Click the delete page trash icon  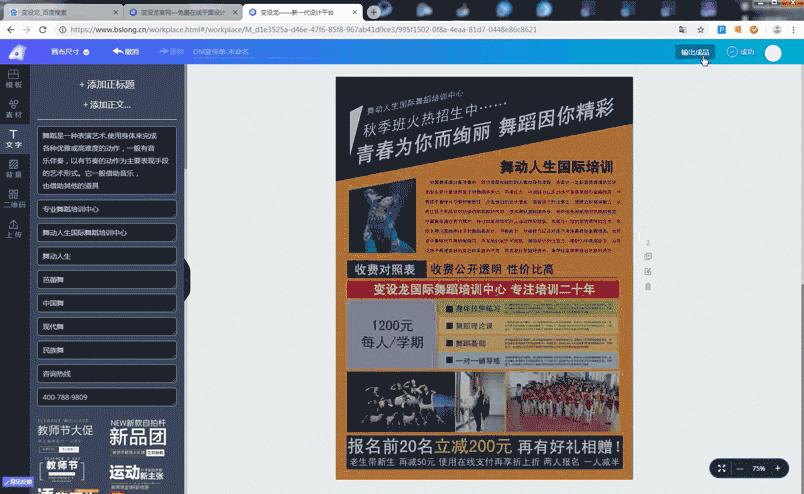(x=648, y=287)
